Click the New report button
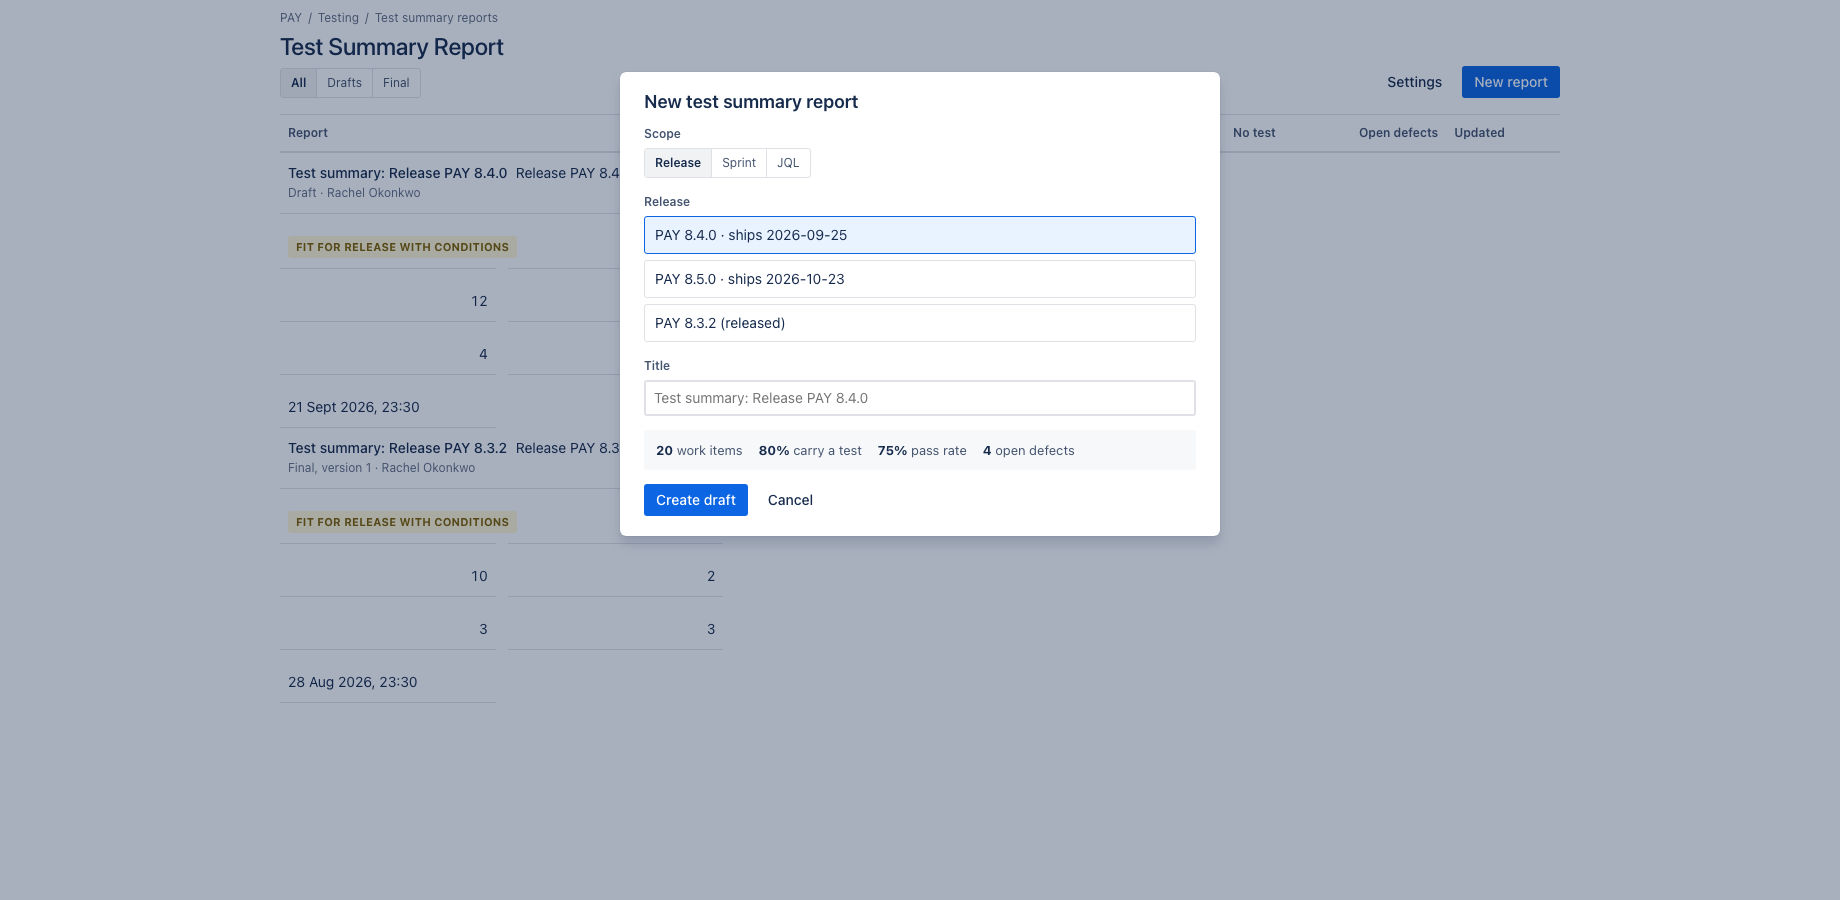1840x900 pixels. pos(1511,82)
